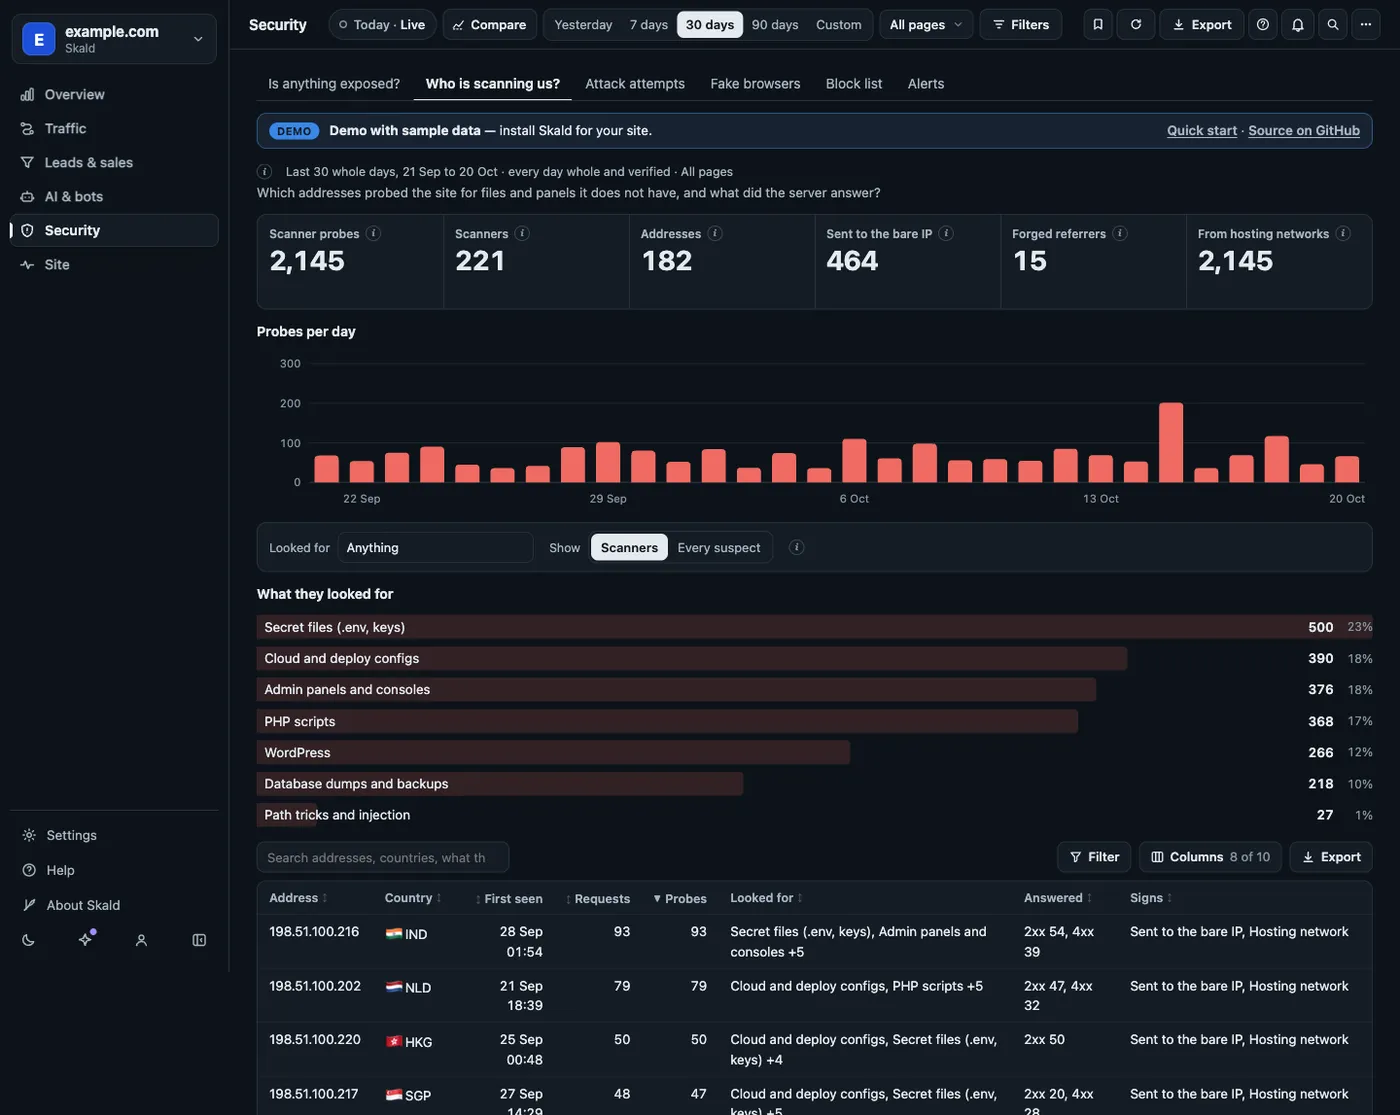Click the tallest bar in Probes per day chart
The width and height of the screenshot is (1400, 1115).
[x=1171, y=443]
